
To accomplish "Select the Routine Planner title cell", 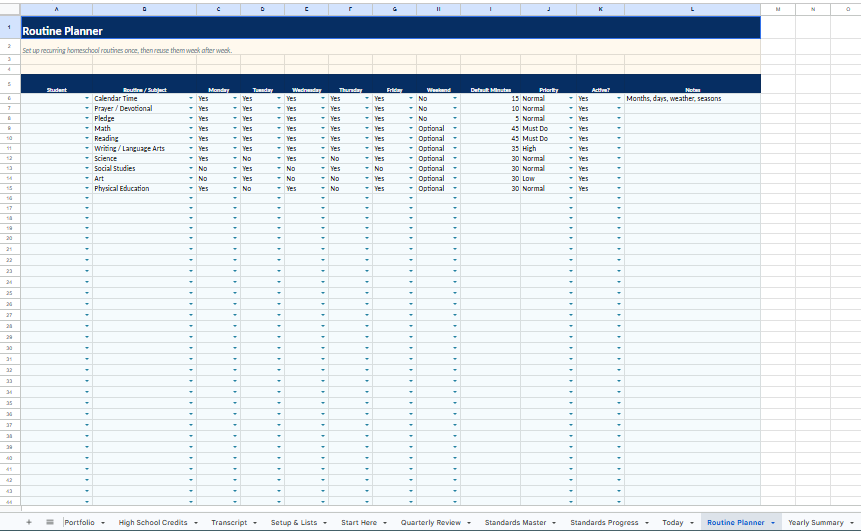I will click(x=390, y=27).
